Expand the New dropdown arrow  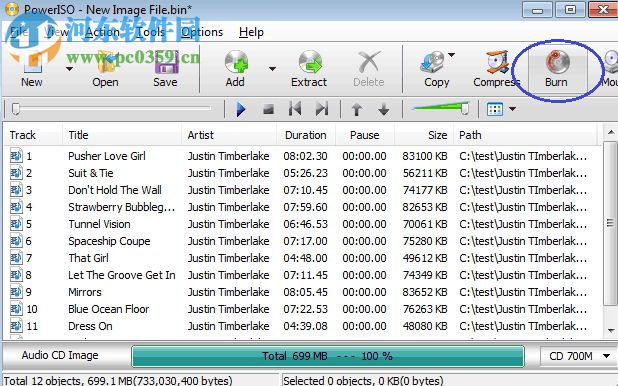point(69,69)
